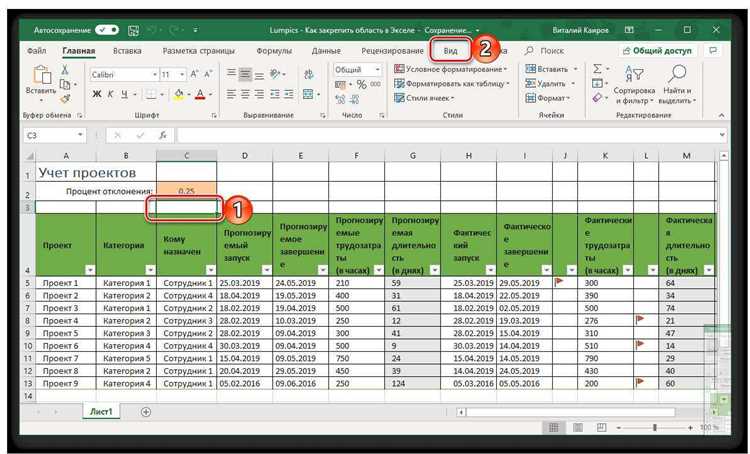Click the Save icon in title bar
The image size is (750, 454).
[x=133, y=30]
